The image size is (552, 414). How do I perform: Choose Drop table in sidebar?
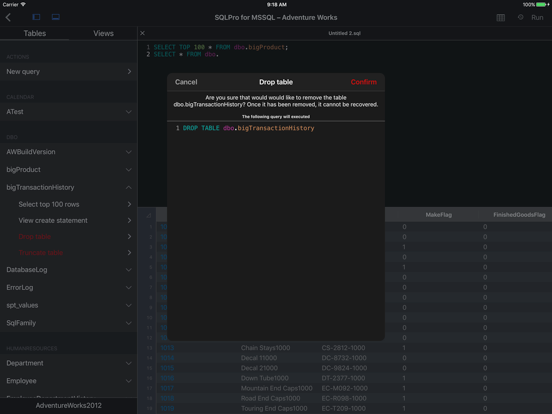[69, 237]
